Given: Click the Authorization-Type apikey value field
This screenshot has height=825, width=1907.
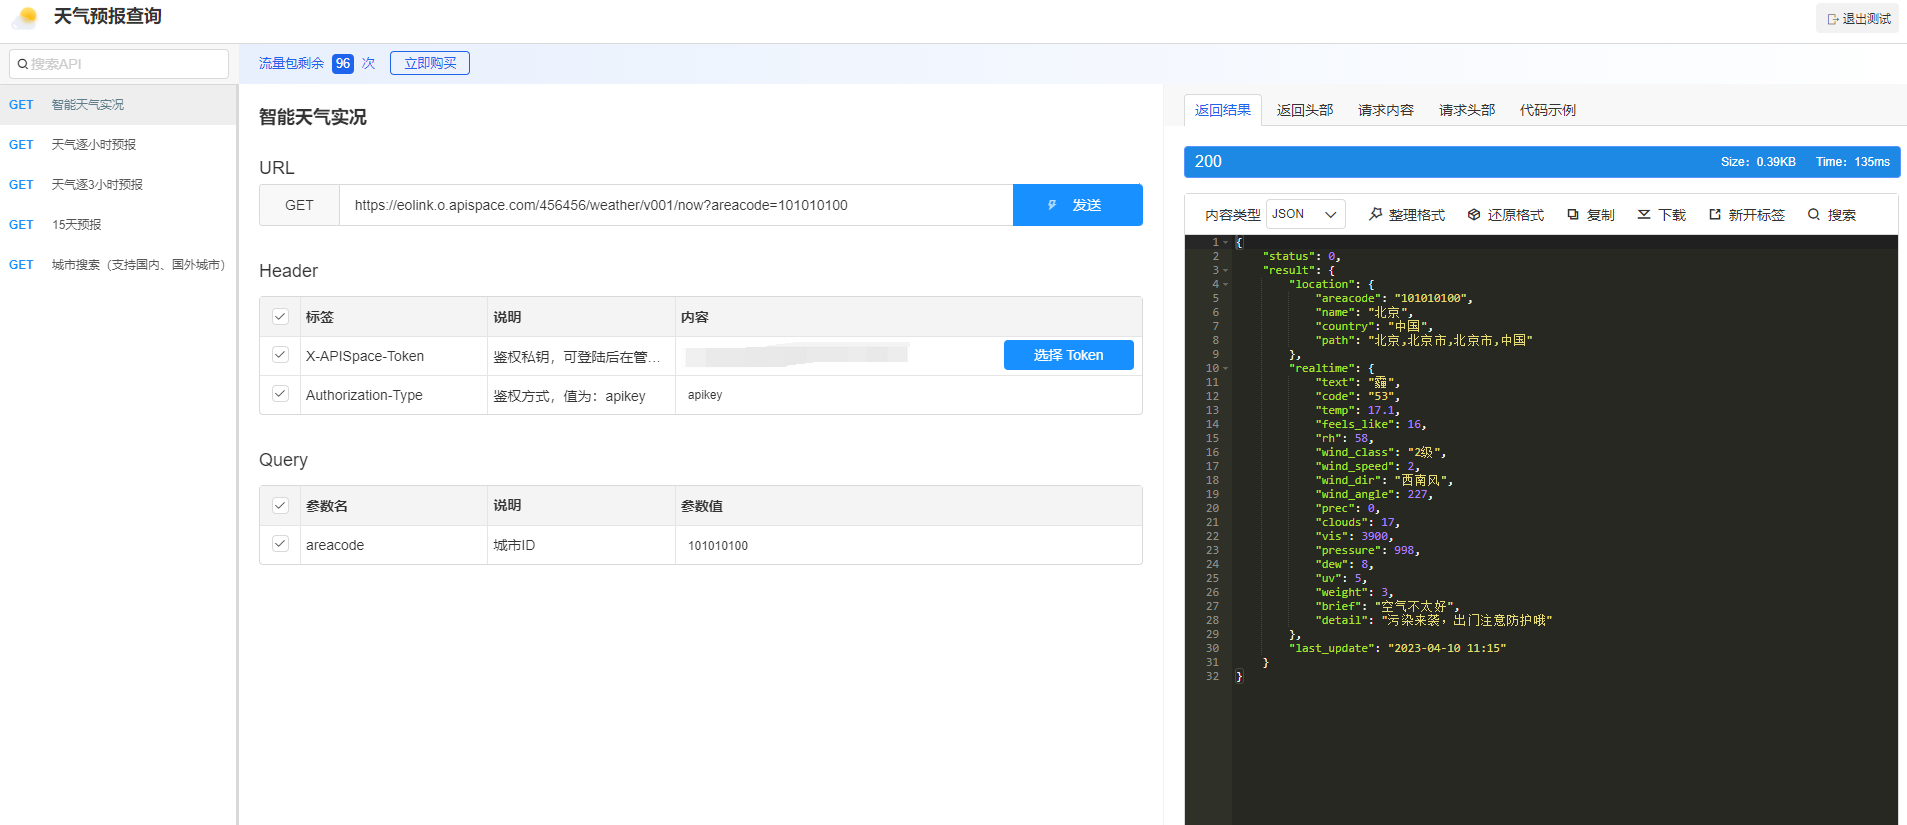Looking at the screenshot, I should 908,395.
